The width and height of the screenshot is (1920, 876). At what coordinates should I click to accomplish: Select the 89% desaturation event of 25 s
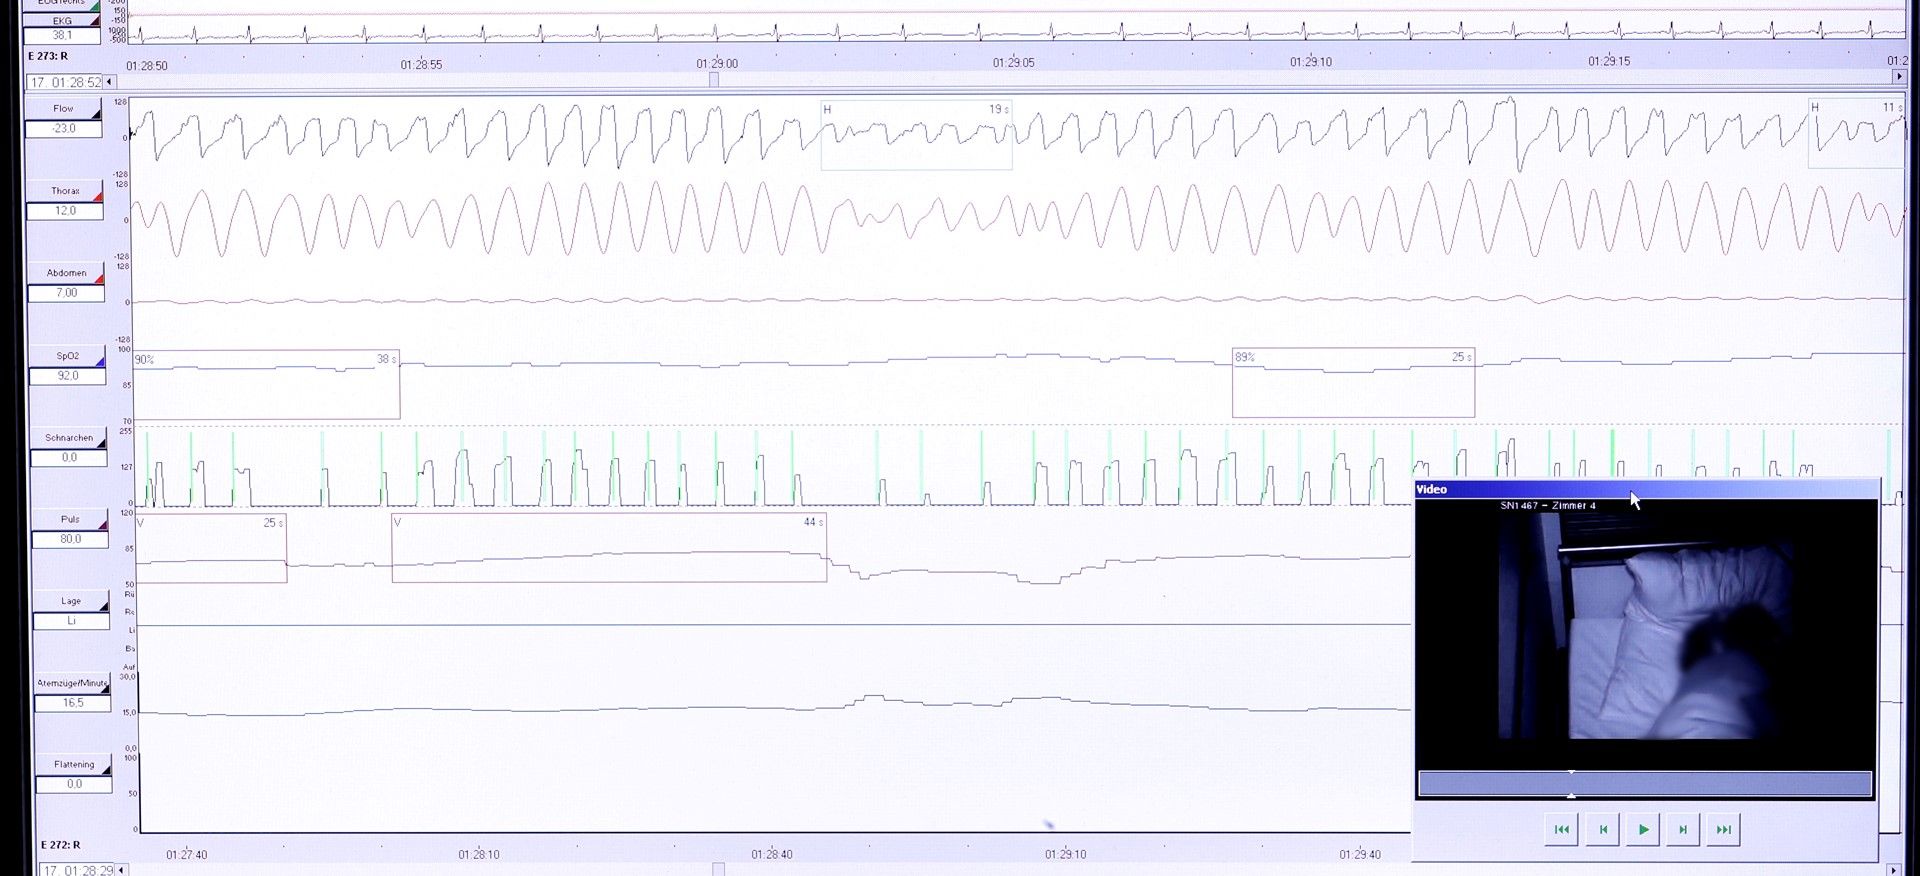1353,383
